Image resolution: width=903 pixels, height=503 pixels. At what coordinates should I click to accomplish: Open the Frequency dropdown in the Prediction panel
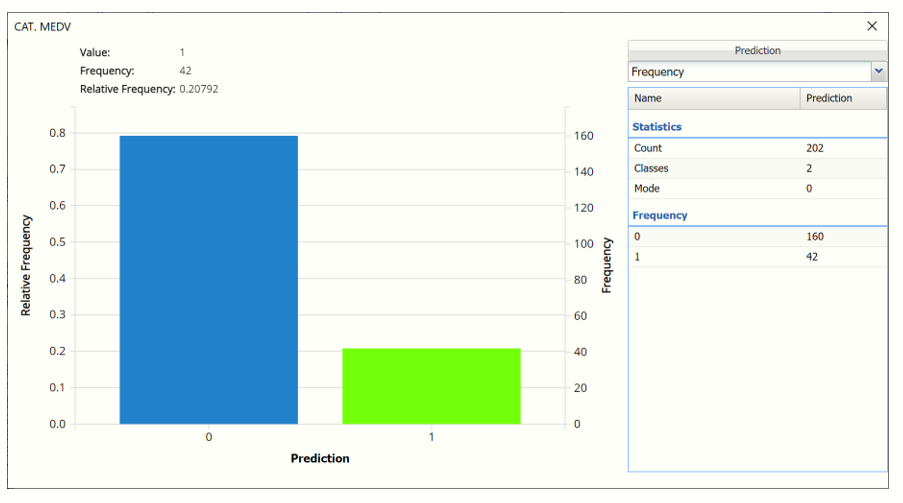(878, 72)
